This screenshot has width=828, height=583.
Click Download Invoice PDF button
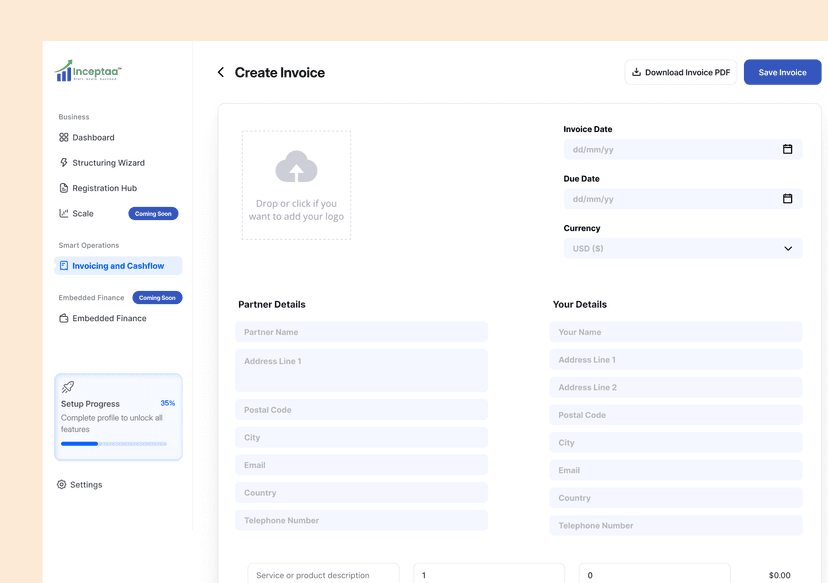coord(680,72)
